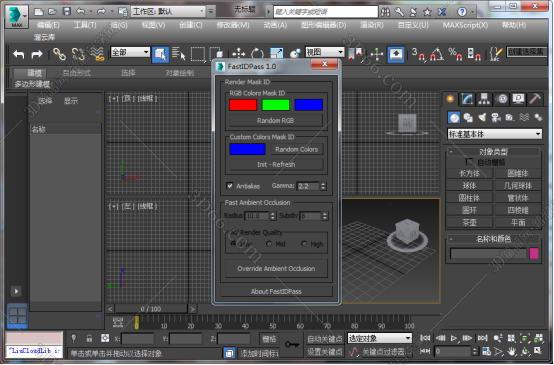Open the 标准基本体 primitive type dropdown
The width and height of the screenshot is (554, 365).
click(x=494, y=134)
